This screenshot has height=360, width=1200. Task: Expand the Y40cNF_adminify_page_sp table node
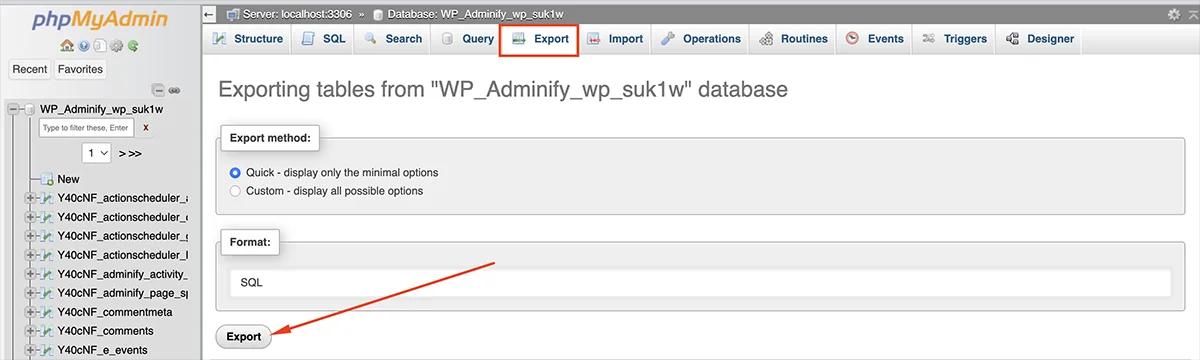click(x=31, y=293)
